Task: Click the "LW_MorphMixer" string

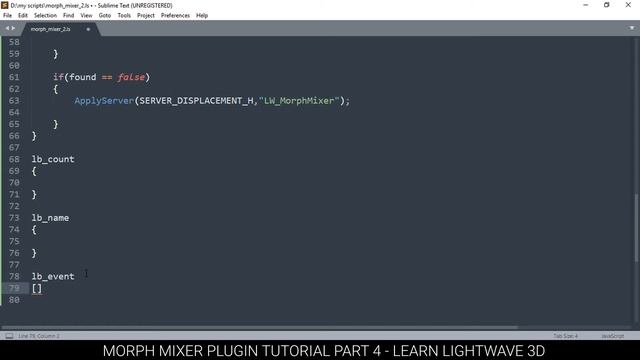Action: pos(299,101)
